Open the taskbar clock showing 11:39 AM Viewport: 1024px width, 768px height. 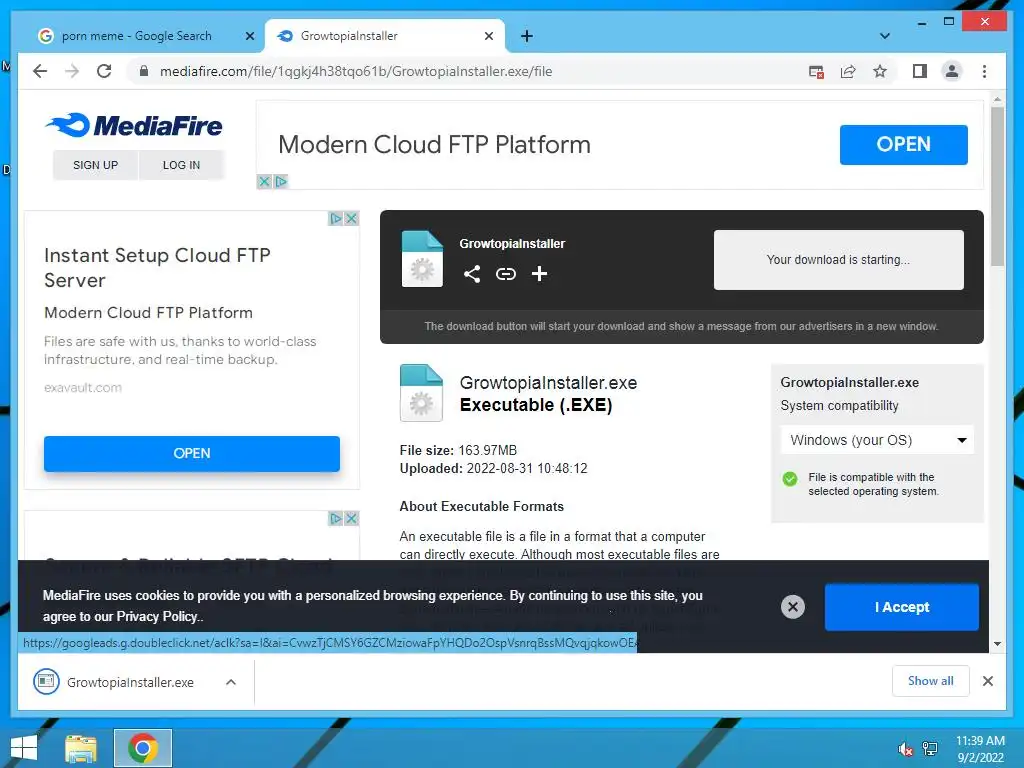coord(980,749)
